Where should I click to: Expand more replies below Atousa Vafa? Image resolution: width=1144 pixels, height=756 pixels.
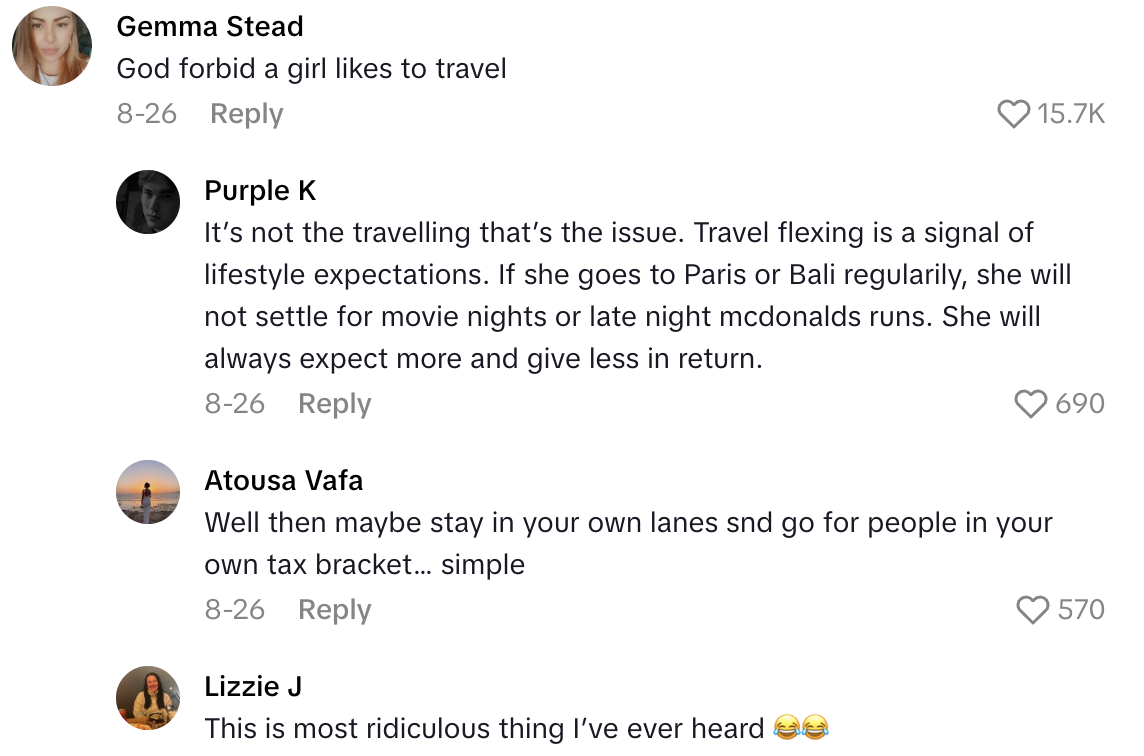[x=333, y=609]
